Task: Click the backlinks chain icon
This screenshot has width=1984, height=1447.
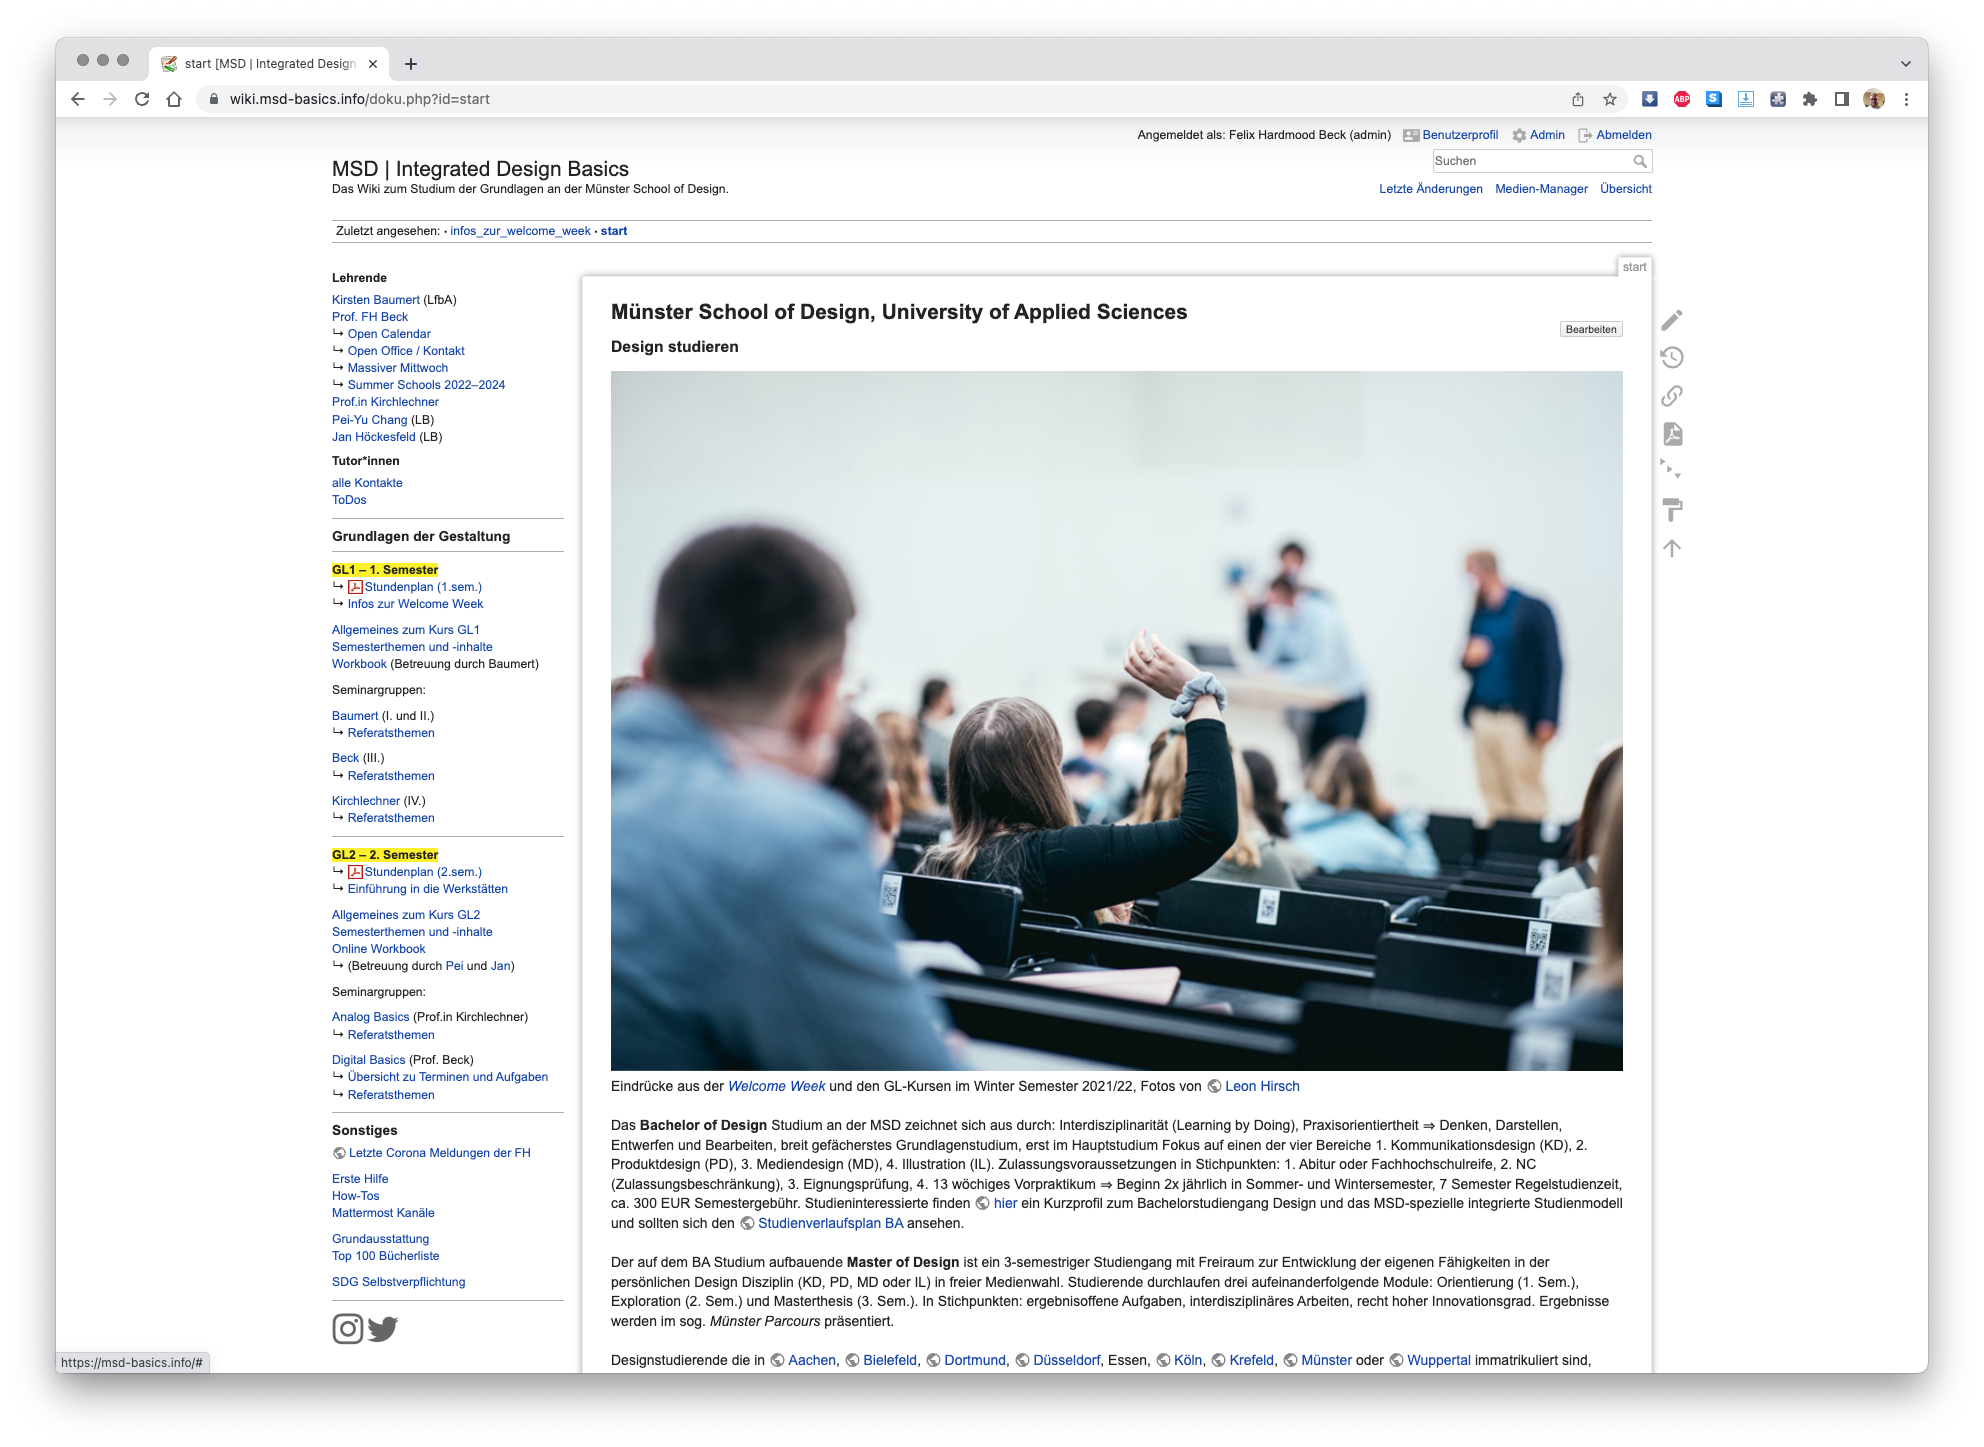Action: pyautogui.click(x=1672, y=396)
